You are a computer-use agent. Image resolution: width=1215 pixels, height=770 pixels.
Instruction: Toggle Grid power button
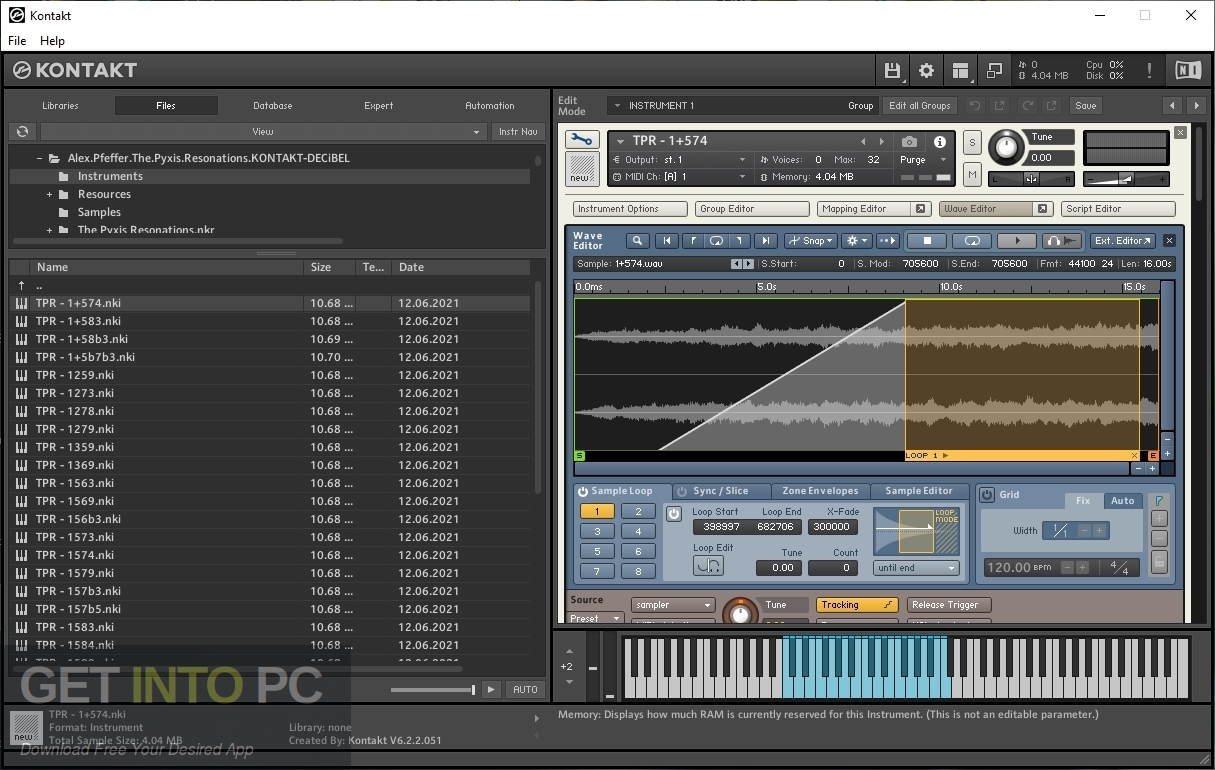tap(987, 495)
